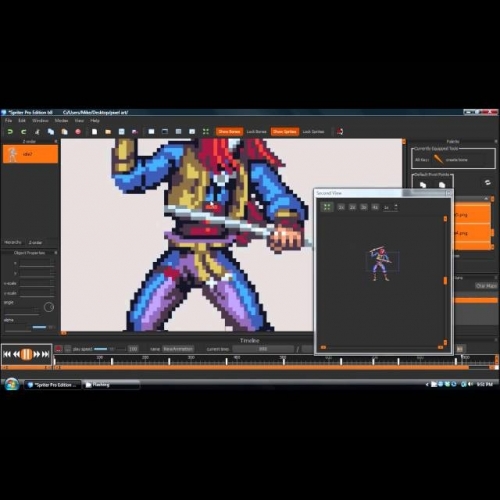Select the create bone tool icon
The image size is (500, 500).
pyautogui.click(x=438, y=160)
